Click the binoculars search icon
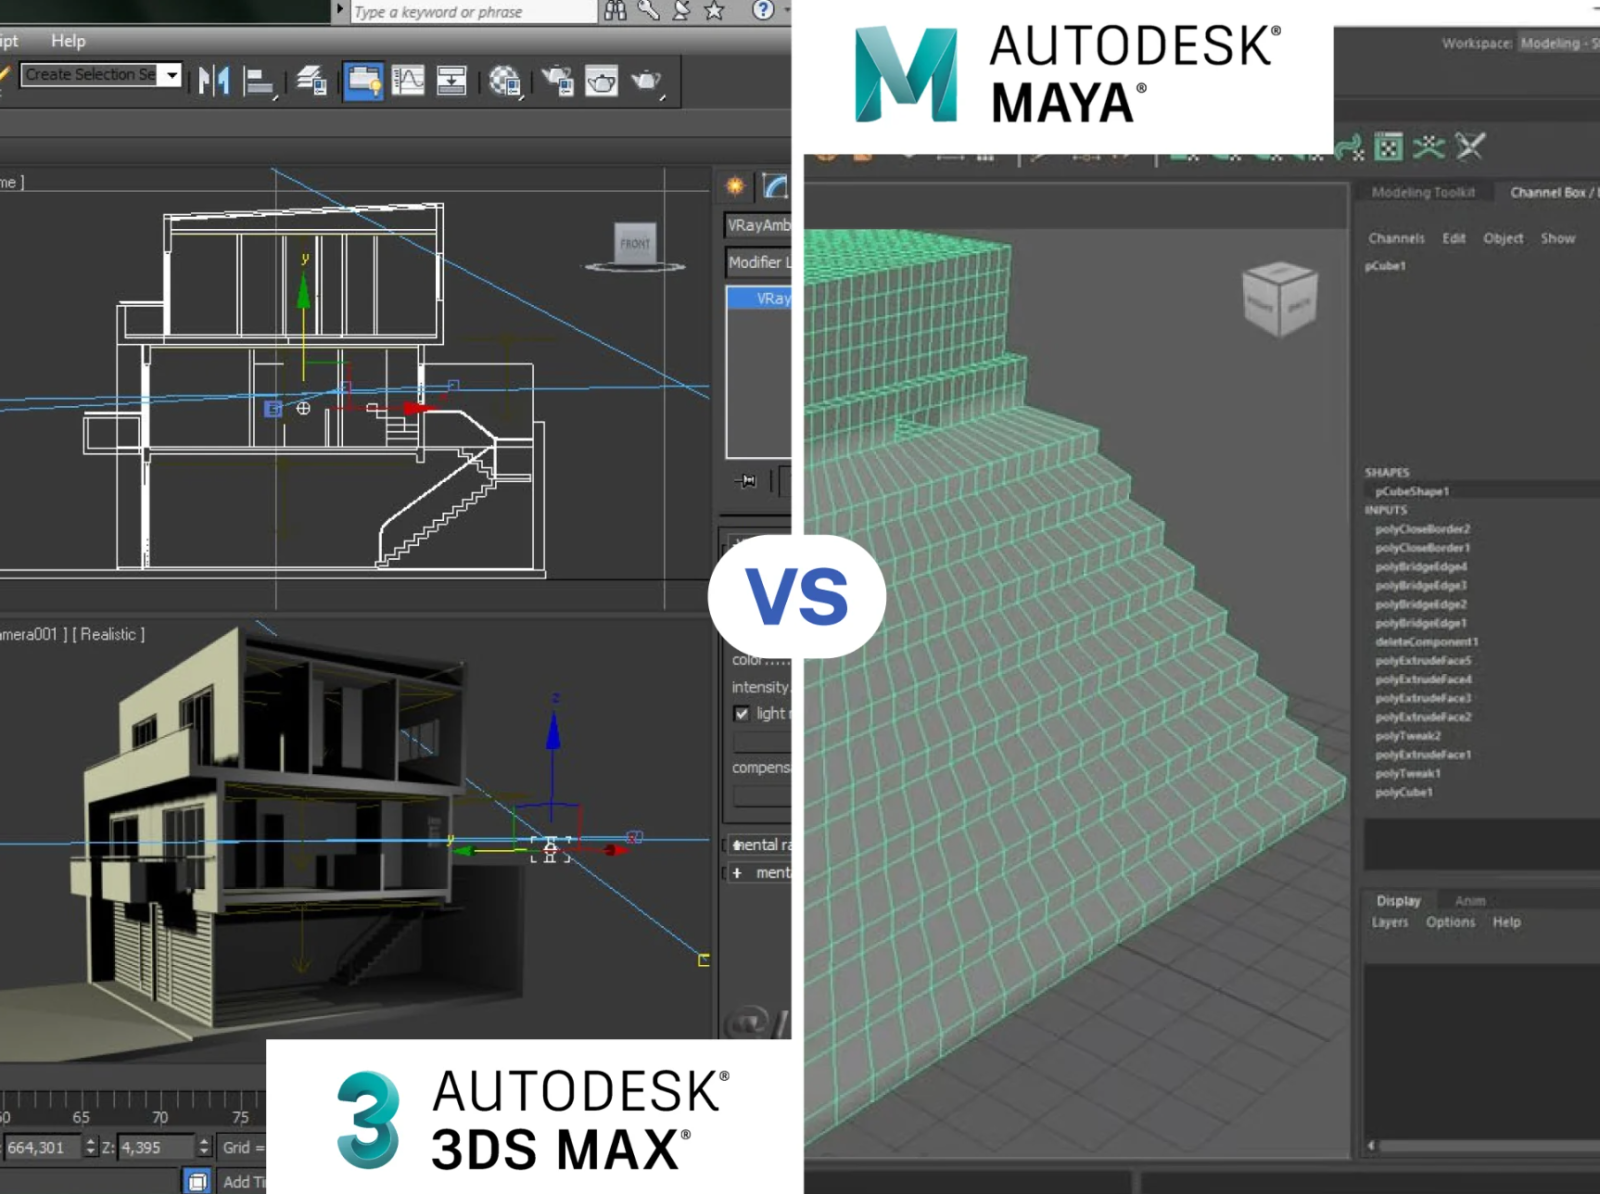 [615, 10]
